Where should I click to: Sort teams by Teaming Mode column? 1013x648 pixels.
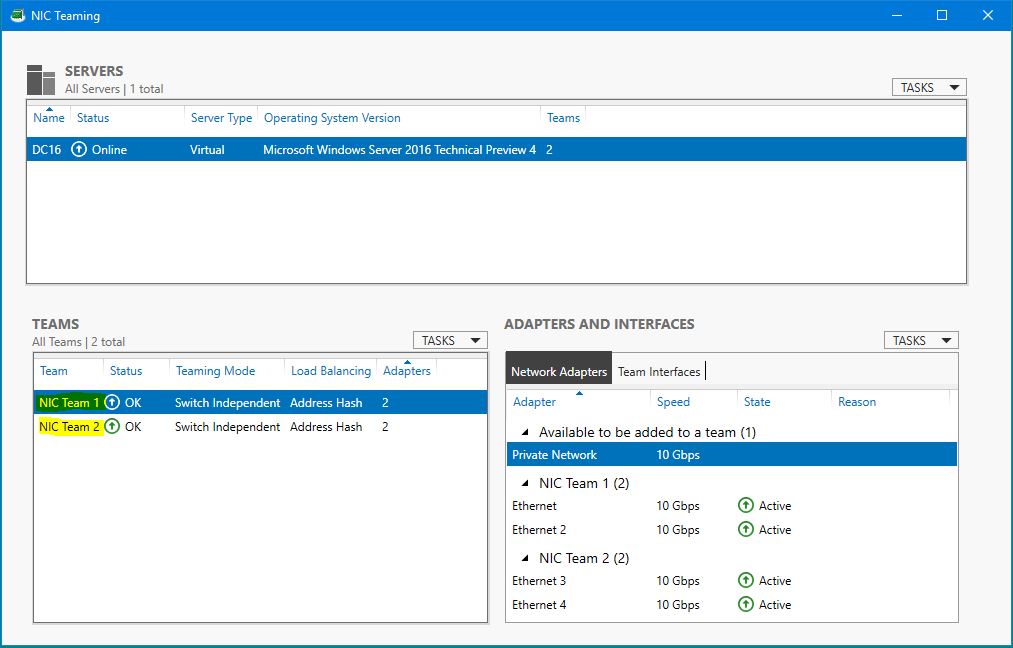pyautogui.click(x=215, y=371)
